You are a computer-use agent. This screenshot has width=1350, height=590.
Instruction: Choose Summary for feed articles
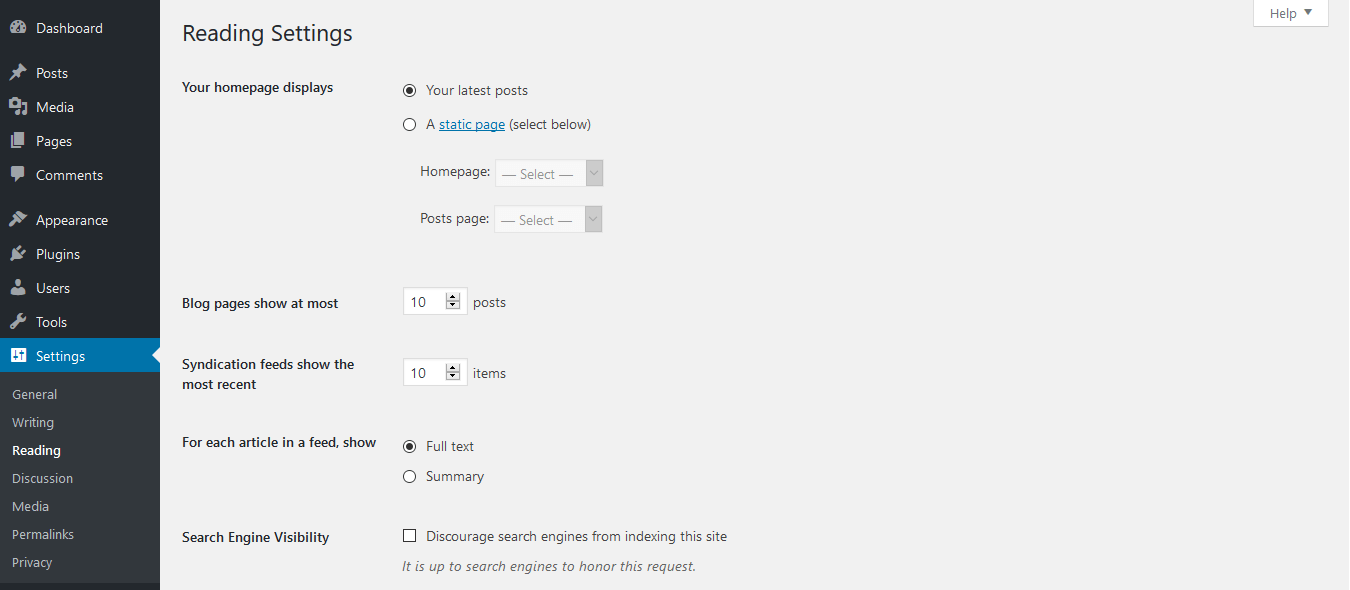[409, 477]
